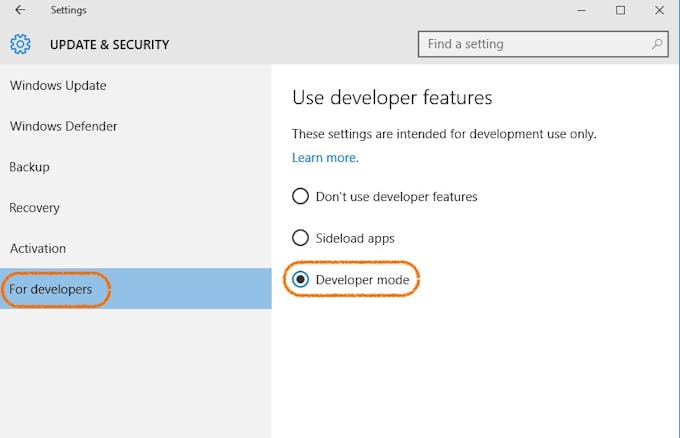
Task: Select For developers in the sidebar
Action: [51, 290]
